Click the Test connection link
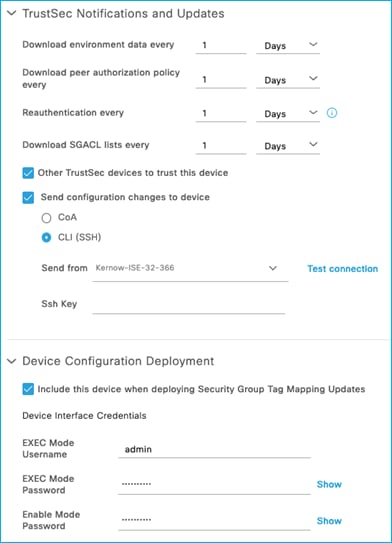Screen dimensions: 392x543 (342, 269)
